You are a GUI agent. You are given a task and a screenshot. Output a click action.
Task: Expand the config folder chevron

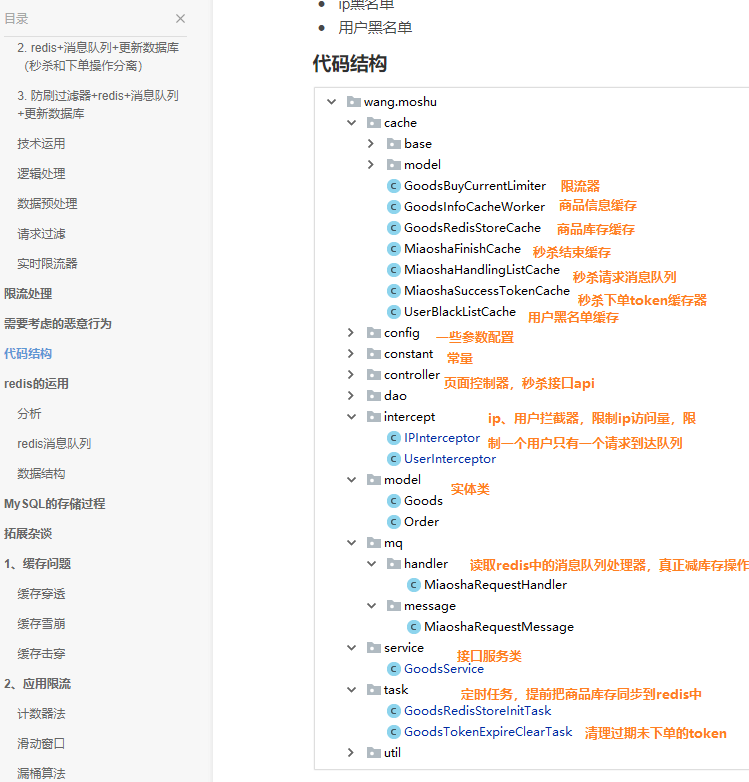point(351,333)
